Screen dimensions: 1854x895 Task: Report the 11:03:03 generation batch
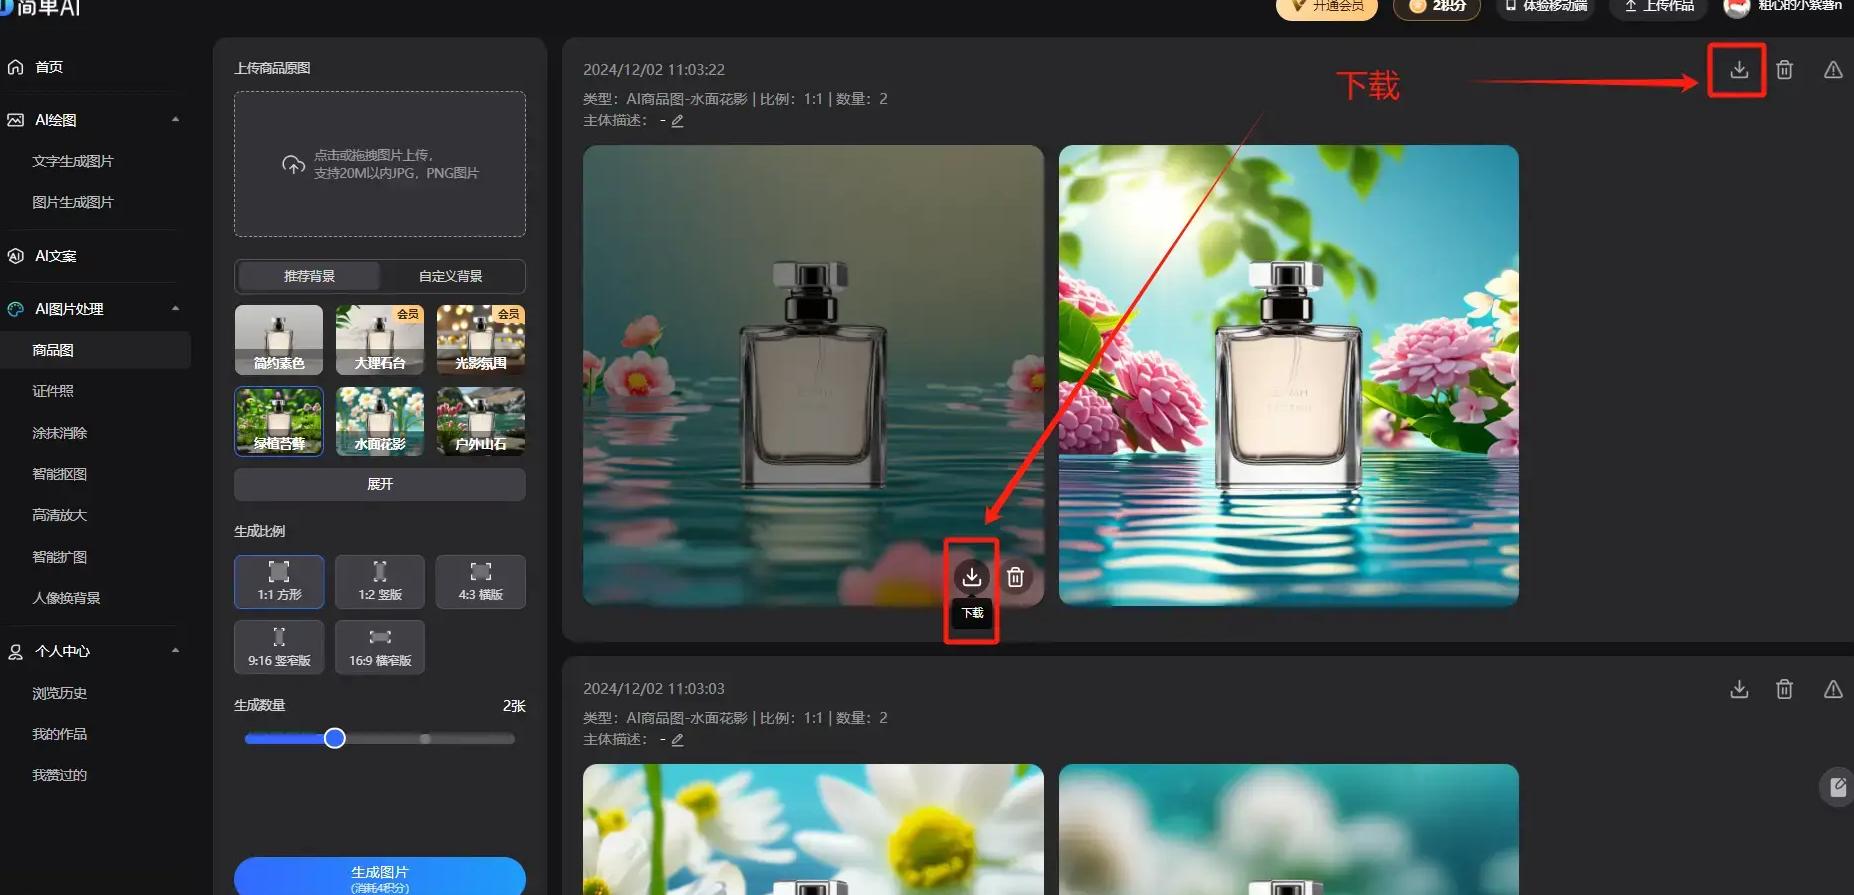click(x=1832, y=689)
